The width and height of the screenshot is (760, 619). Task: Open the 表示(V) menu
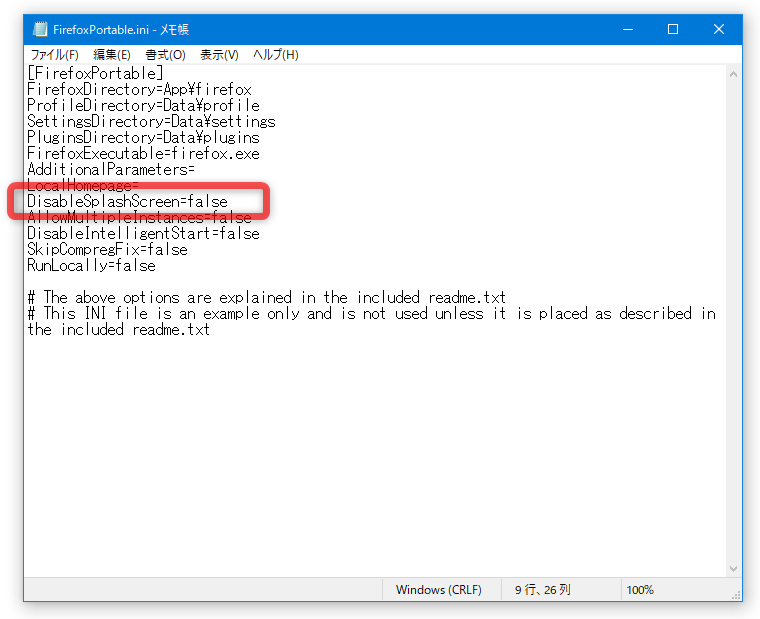[220, 55]
